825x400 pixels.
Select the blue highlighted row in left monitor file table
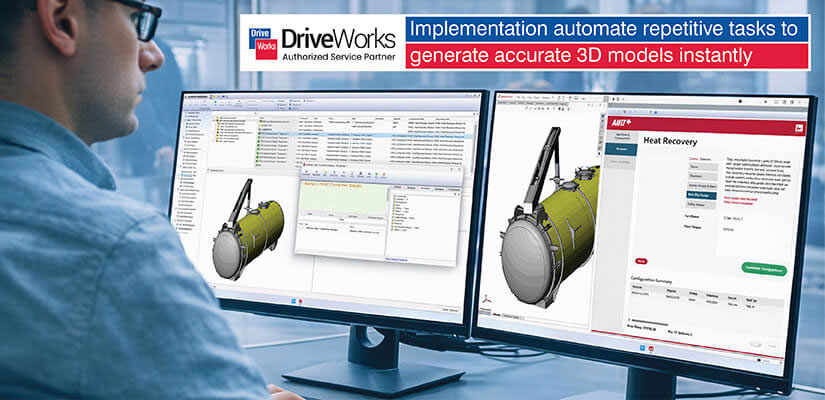(363, 136)
